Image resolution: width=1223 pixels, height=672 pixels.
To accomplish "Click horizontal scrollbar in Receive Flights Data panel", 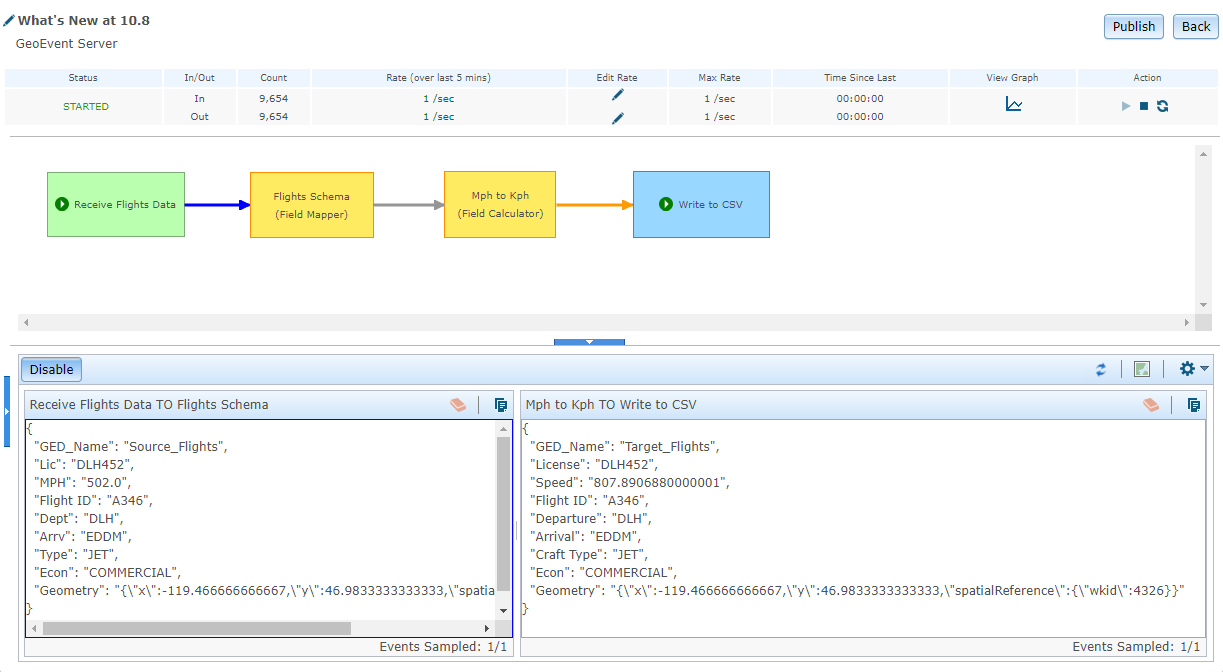I will pos(197,628).
